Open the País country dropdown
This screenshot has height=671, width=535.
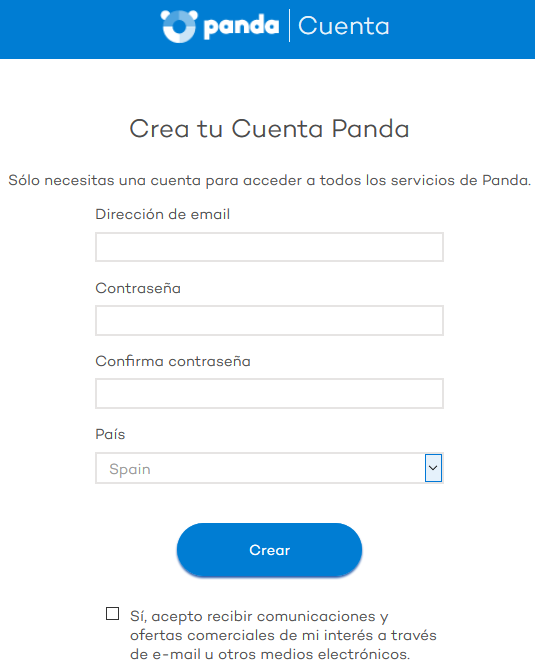[x=269, y=468]
